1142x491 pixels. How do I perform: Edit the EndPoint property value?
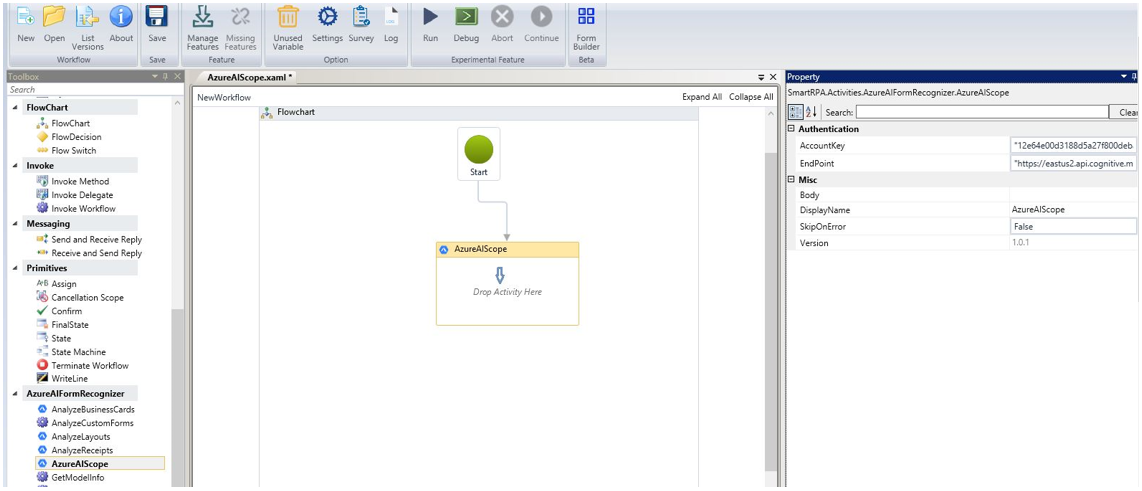pos(1073,164)
